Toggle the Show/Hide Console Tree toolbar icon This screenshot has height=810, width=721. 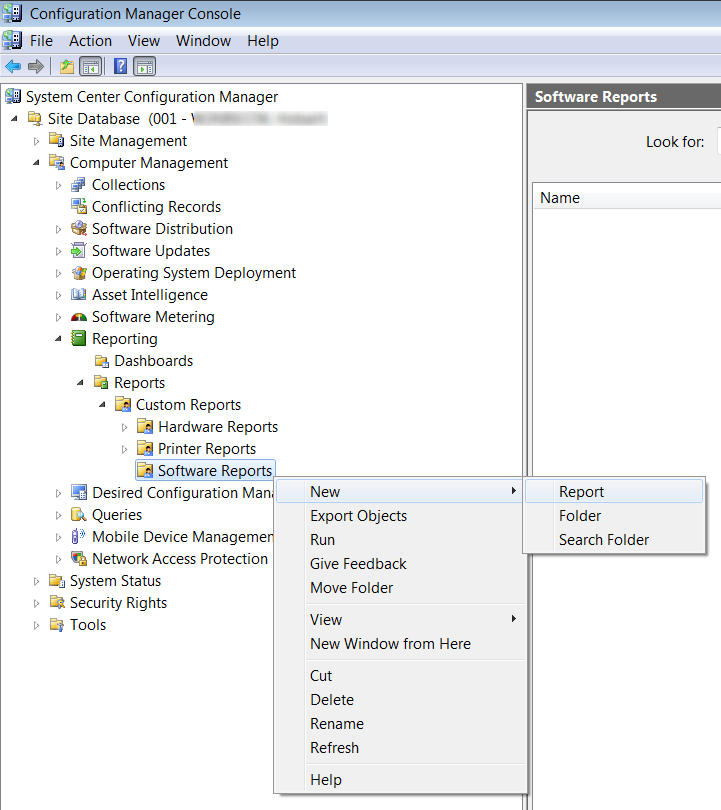click(91, 67)
